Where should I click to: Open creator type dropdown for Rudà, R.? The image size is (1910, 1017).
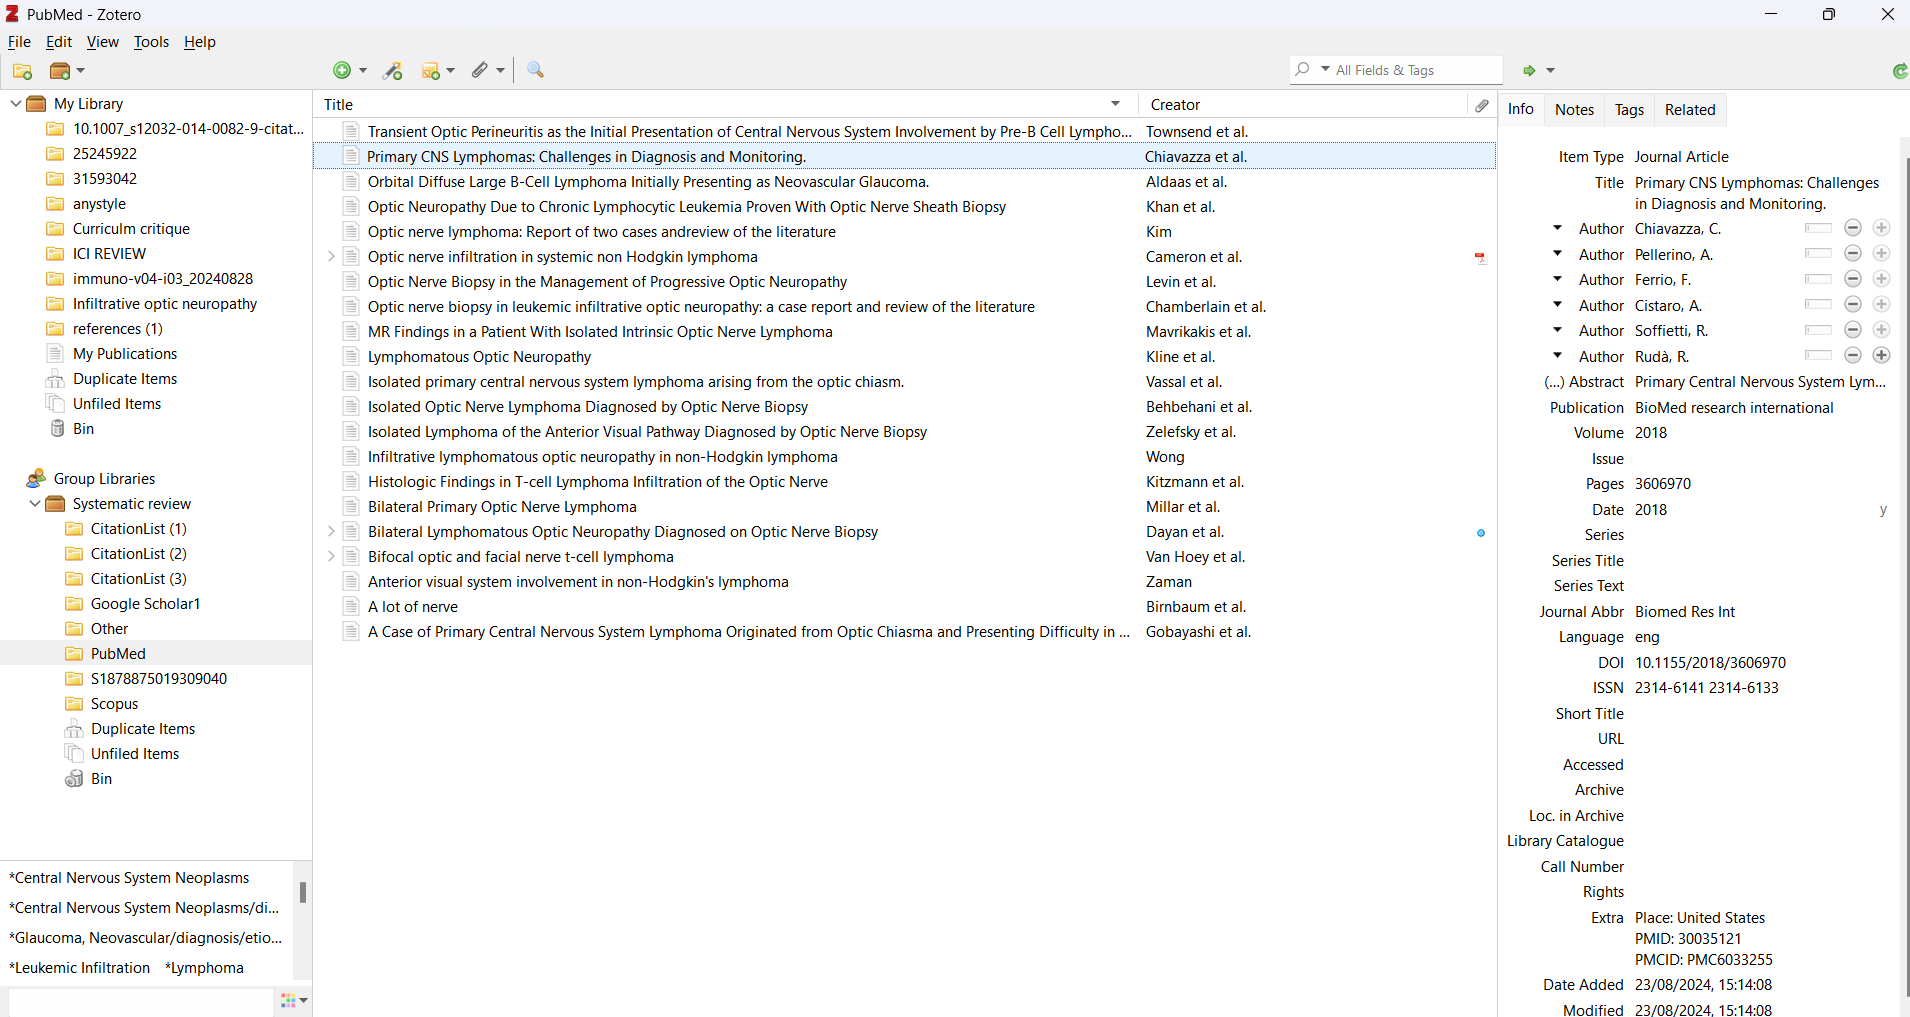tap(1557, 356)
